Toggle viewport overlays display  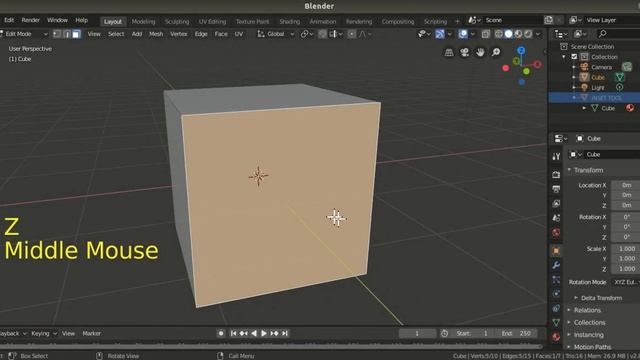point(463,34)
